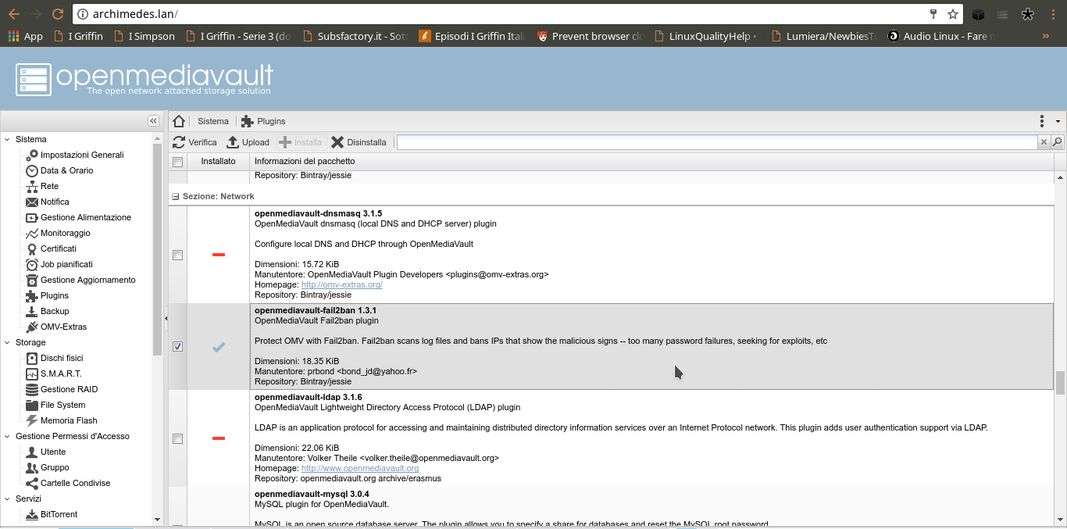Screen dimensions: 1067x529
Task: Click the plugin list scrollbar thumb
Action: click(1060, 383)
